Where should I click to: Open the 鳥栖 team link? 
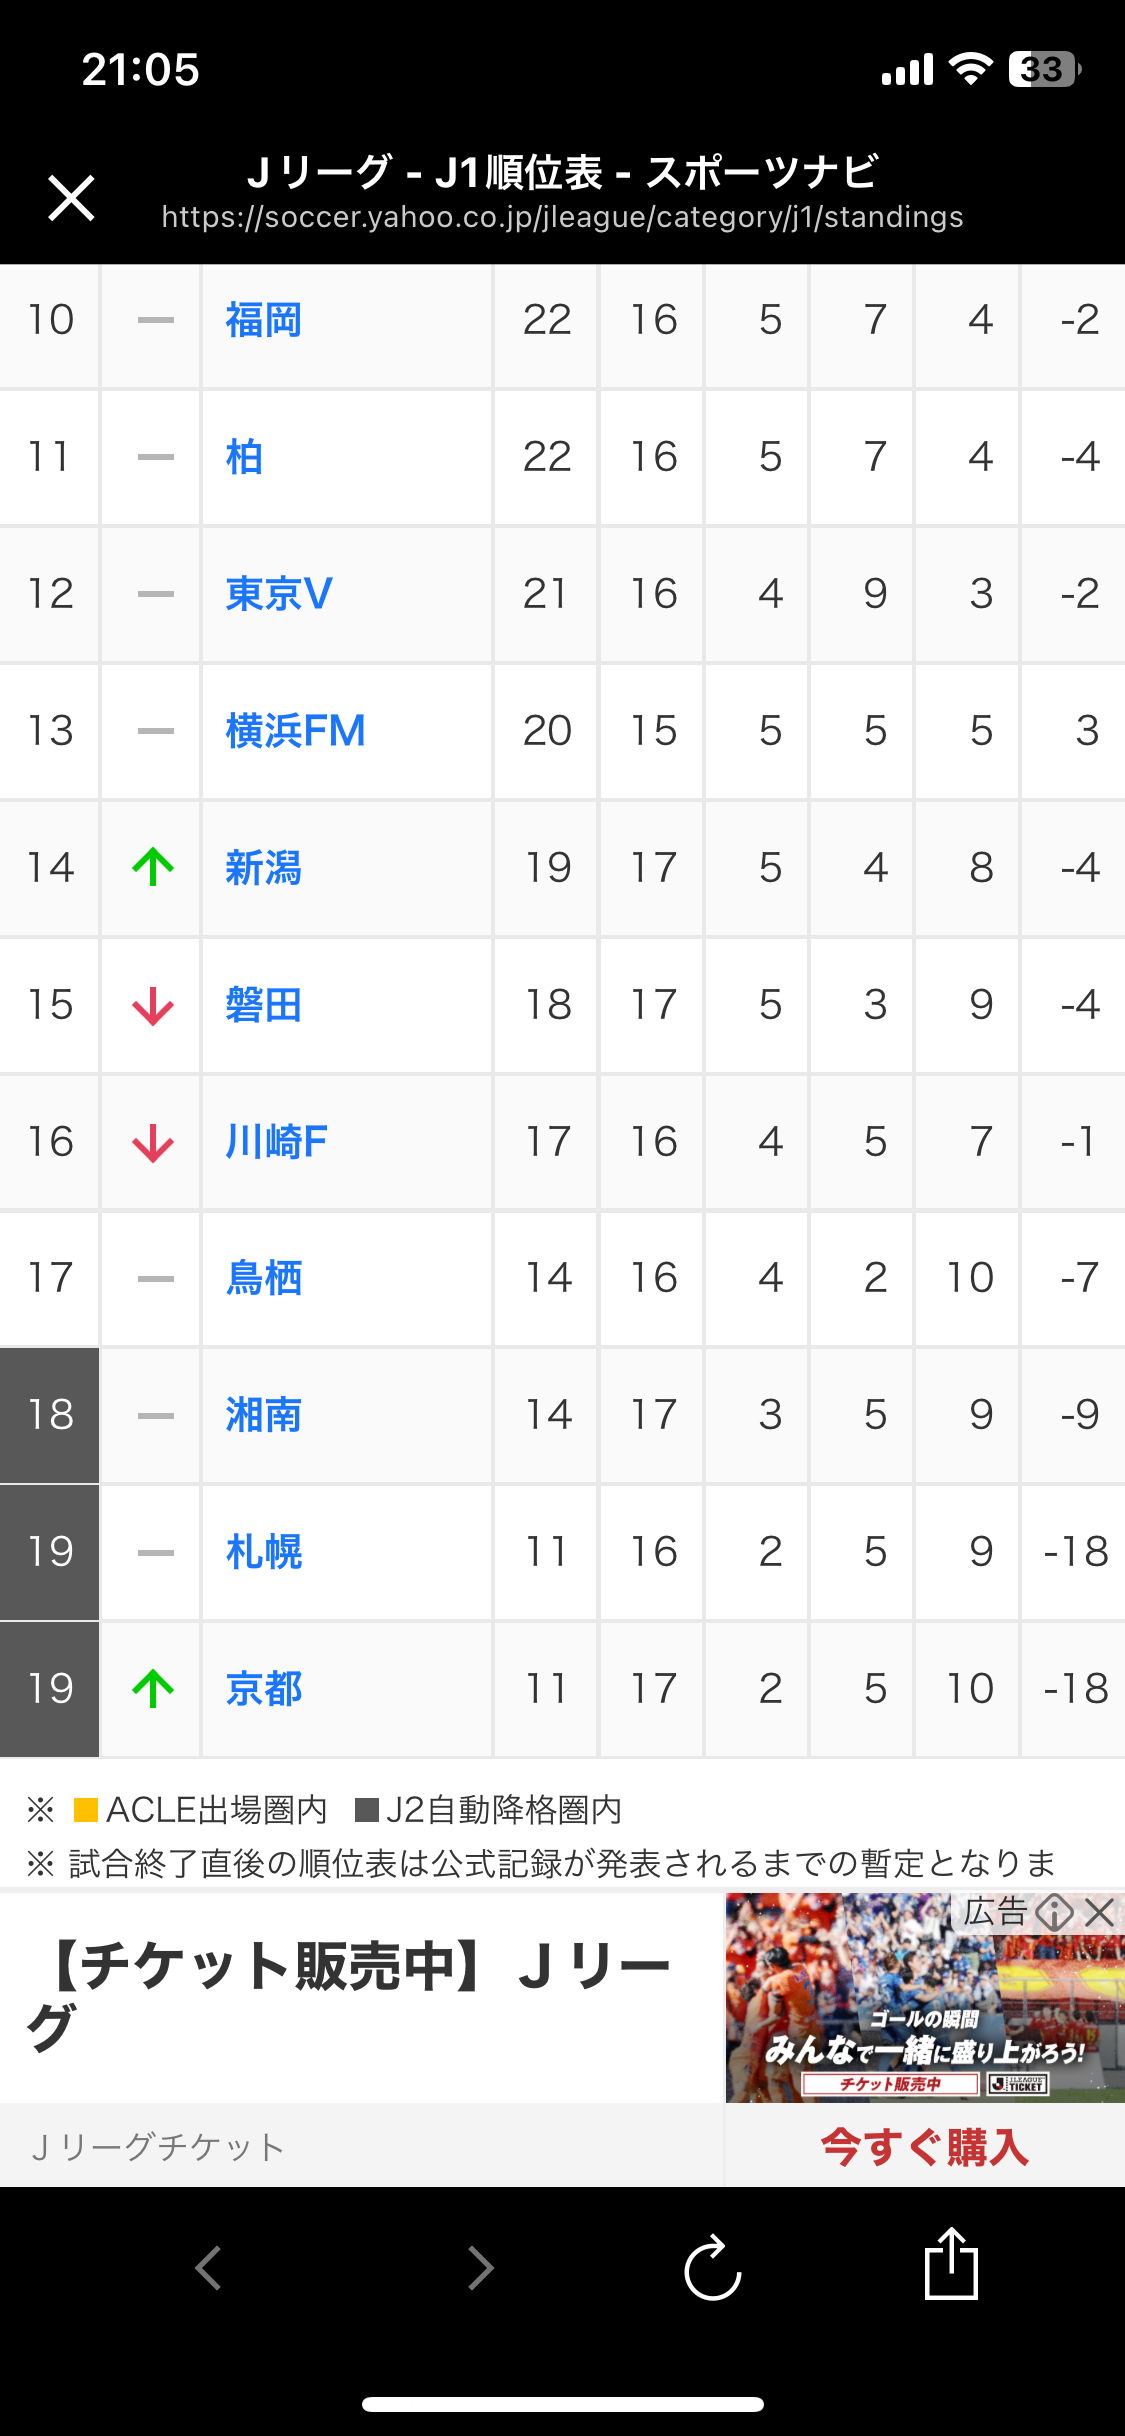point(264,1278)
